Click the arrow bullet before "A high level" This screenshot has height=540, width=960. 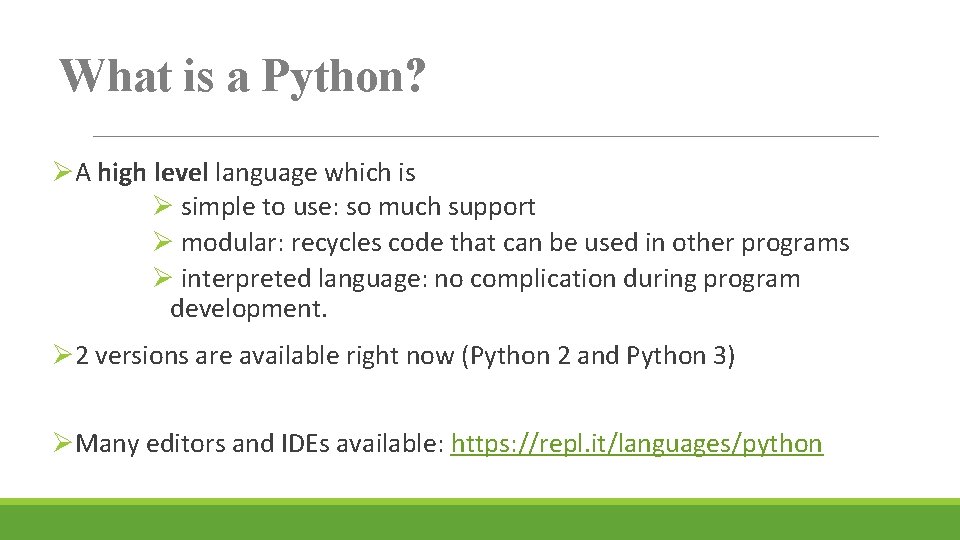click(x=62, y=173)
